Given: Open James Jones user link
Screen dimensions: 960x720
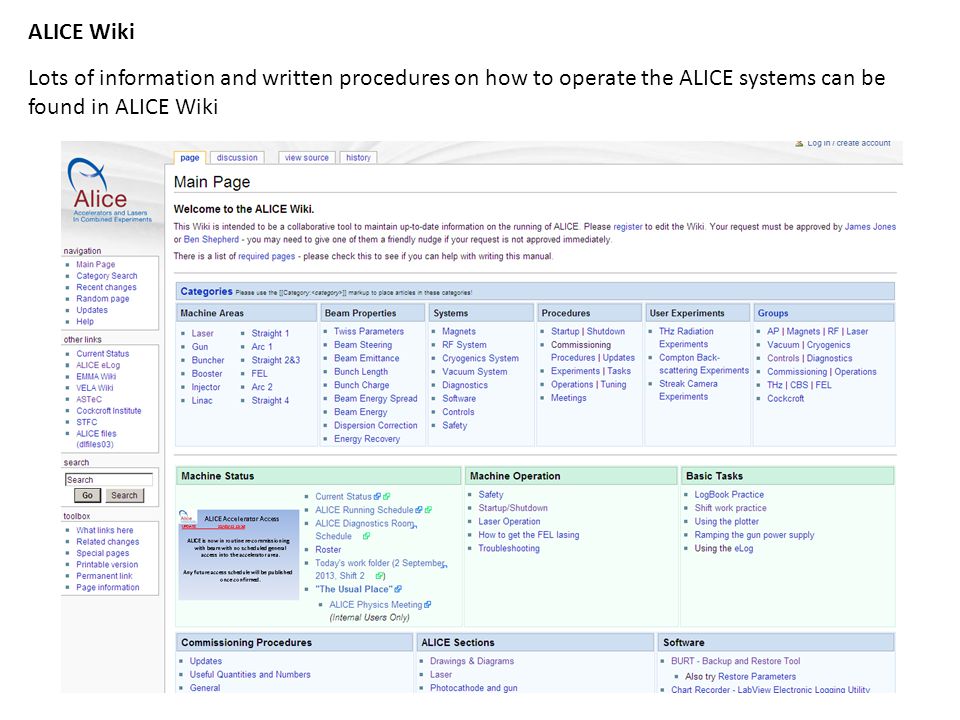Looking at the screenshot, I should [x=870, y=227].
